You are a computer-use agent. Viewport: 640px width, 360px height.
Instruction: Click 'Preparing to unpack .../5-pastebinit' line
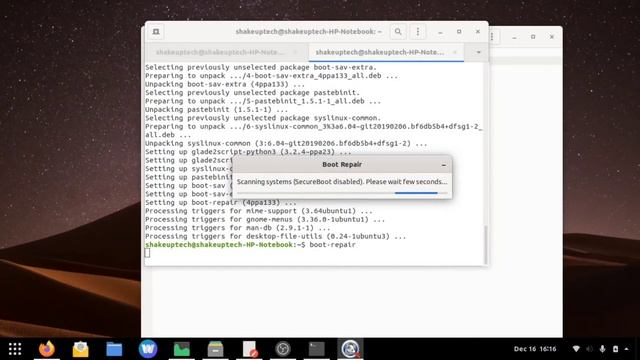click(x=263, y=101)
